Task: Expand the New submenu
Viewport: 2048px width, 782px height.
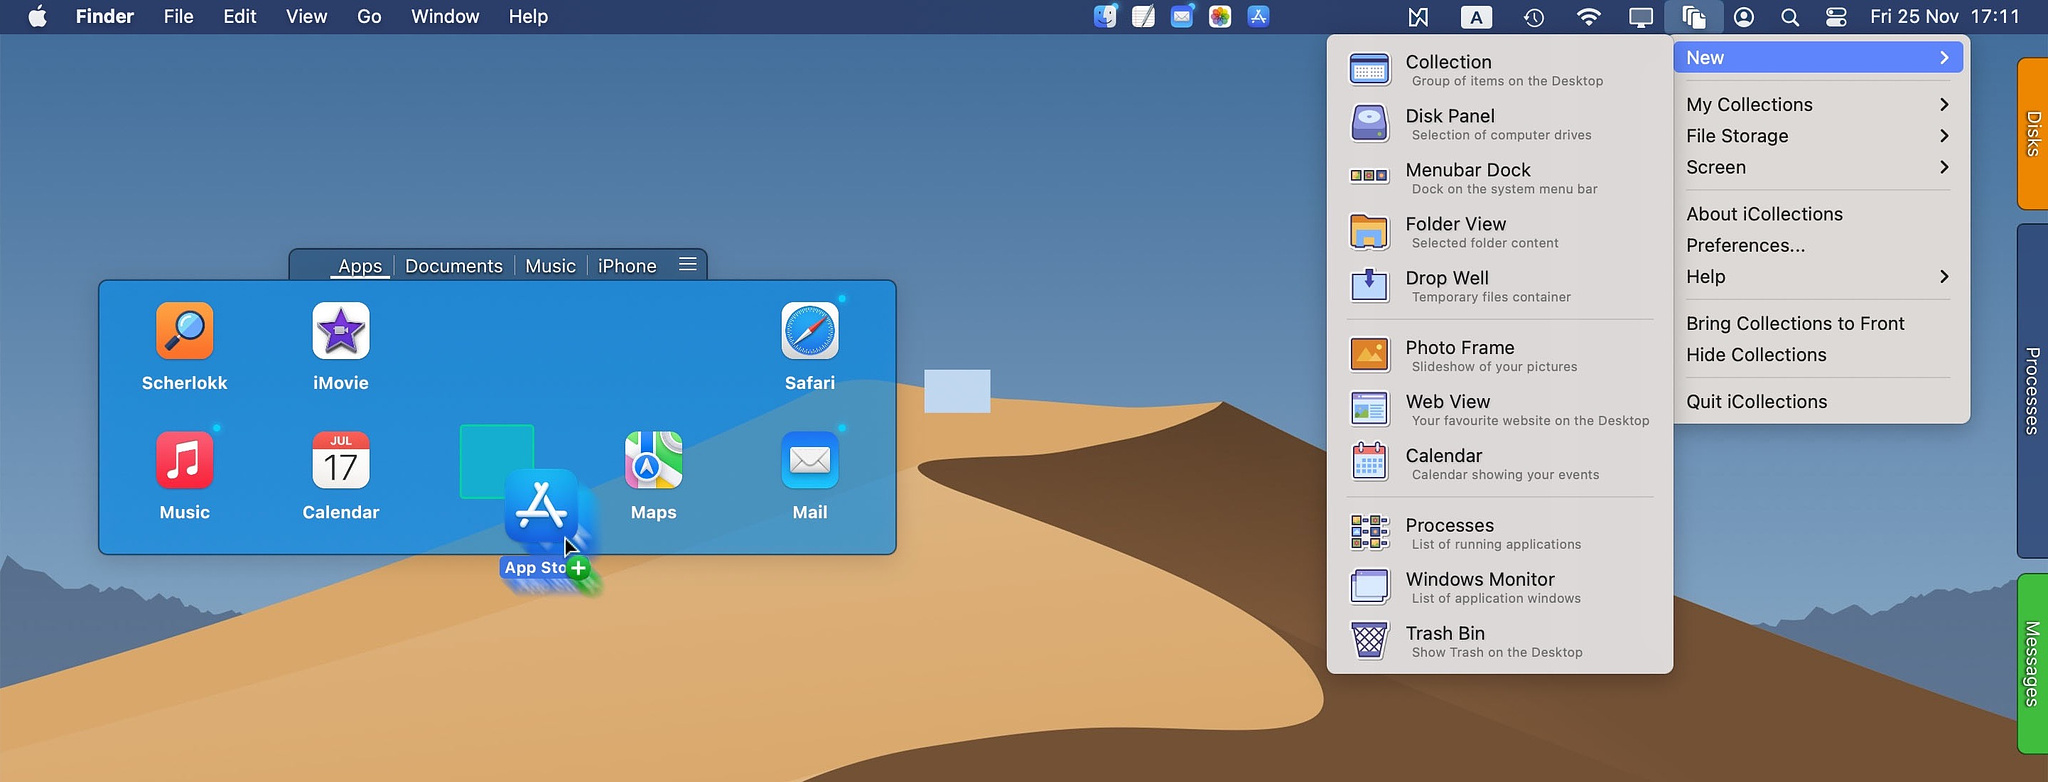Action: point(1818,57)
